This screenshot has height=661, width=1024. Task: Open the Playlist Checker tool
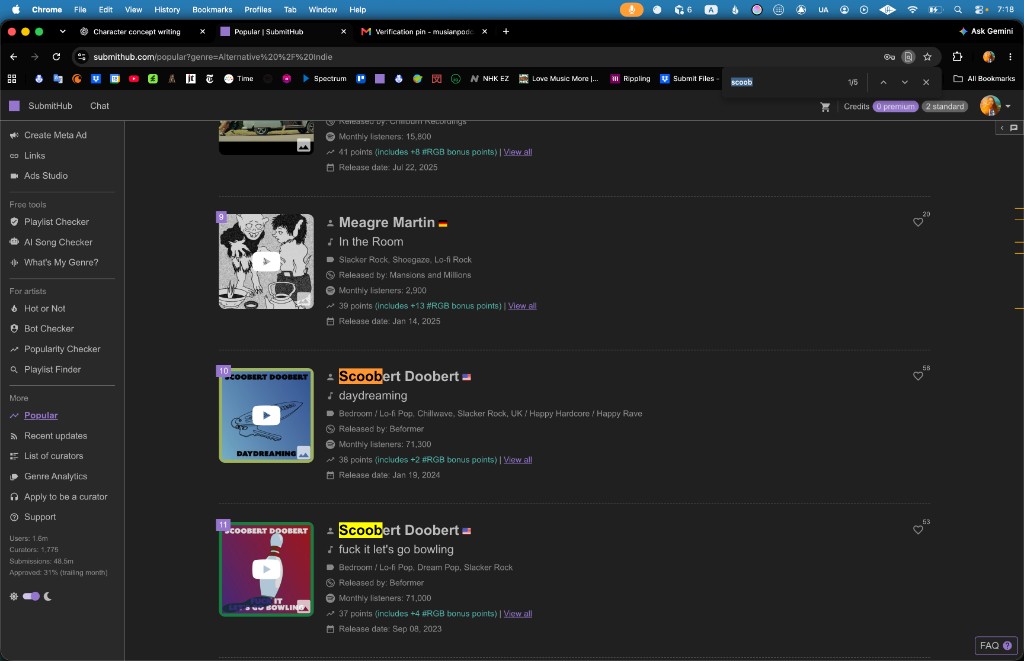pos(56,222)
